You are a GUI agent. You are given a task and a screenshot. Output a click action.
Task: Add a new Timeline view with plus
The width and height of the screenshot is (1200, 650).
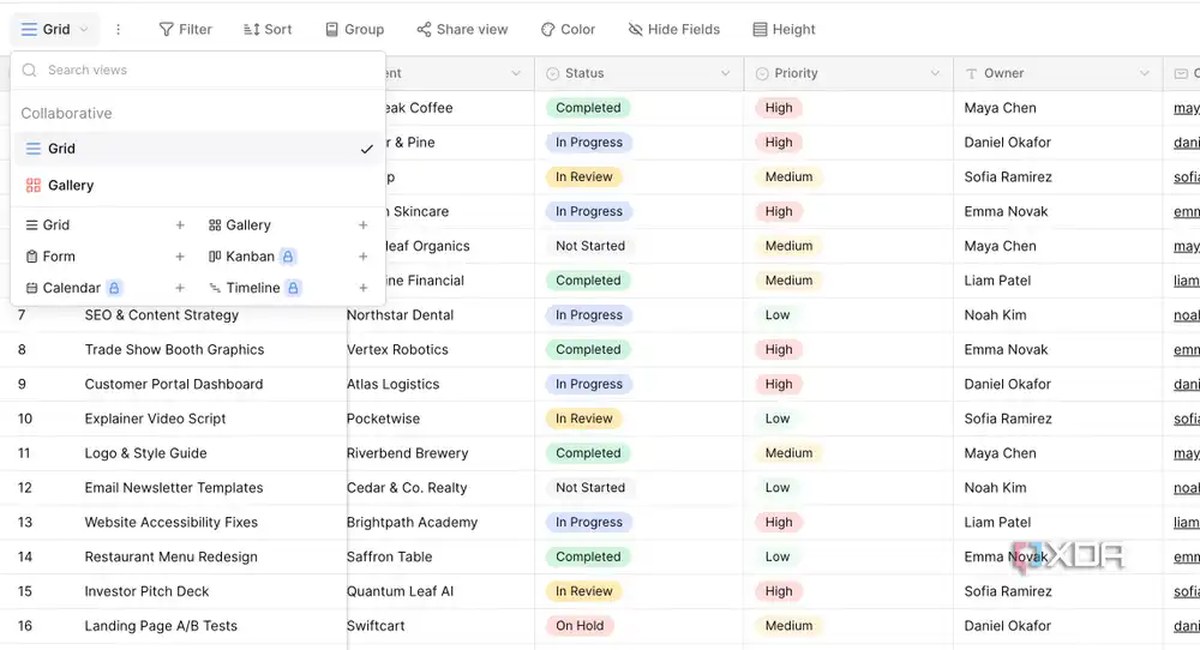coord(363,288)
